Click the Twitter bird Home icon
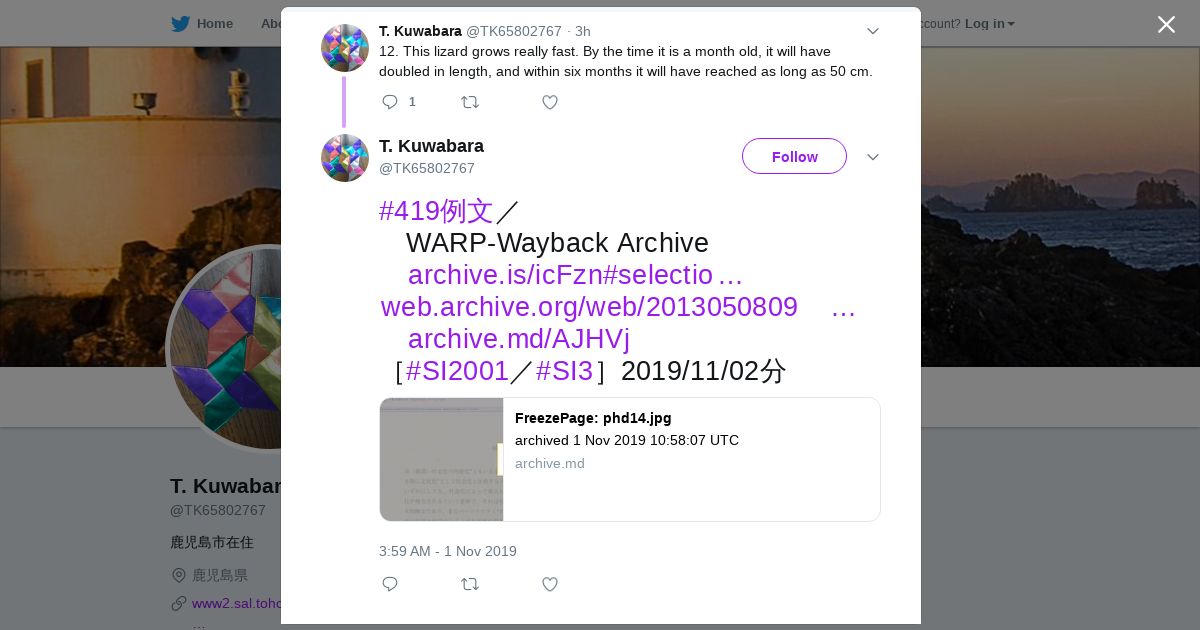This screenshot has height=630, width=1200. coord(180,24)
